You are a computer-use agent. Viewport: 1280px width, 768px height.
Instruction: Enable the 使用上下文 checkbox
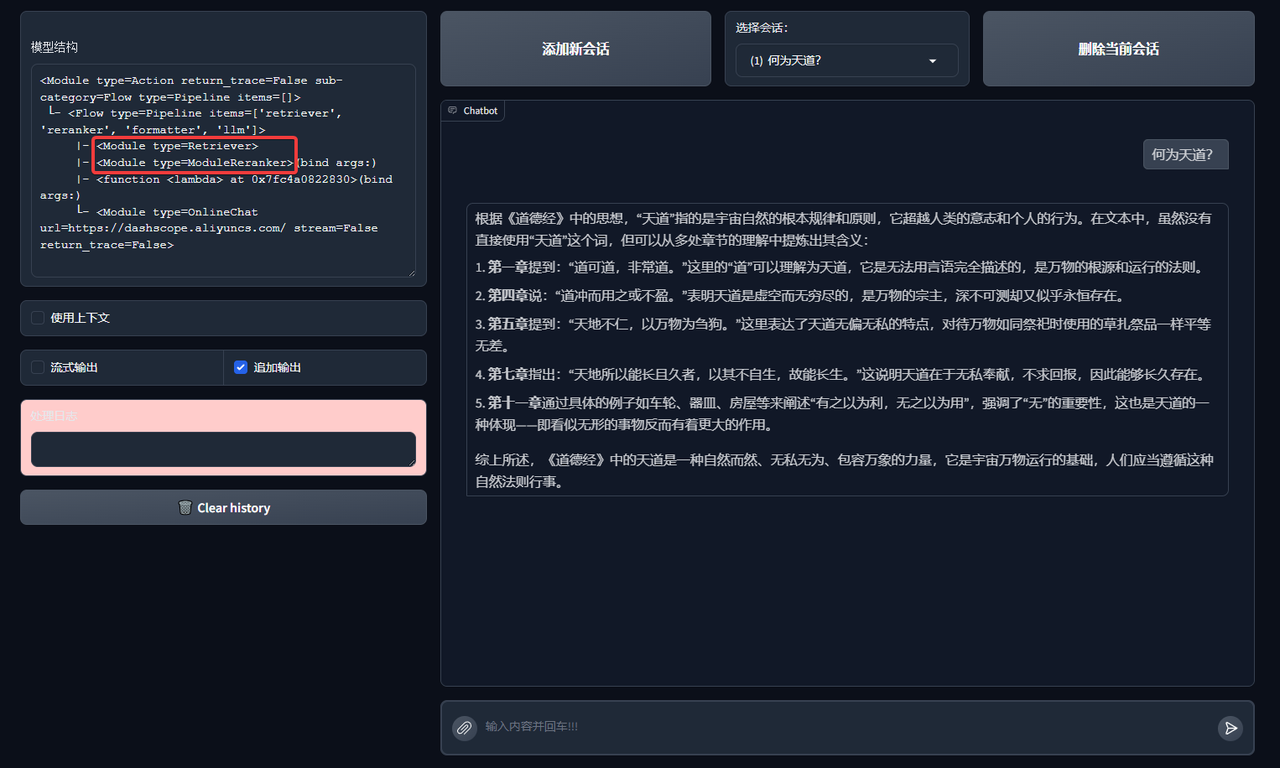38,318
